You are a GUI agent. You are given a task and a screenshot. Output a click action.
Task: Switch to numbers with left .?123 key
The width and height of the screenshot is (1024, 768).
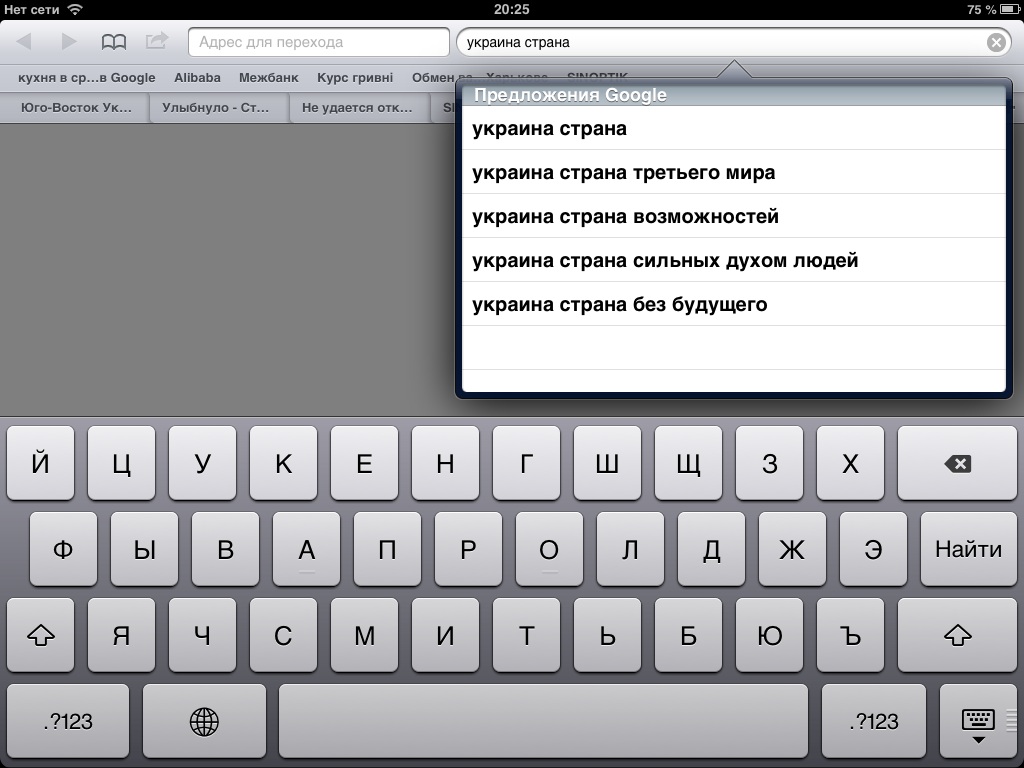[x=68, y=722]
